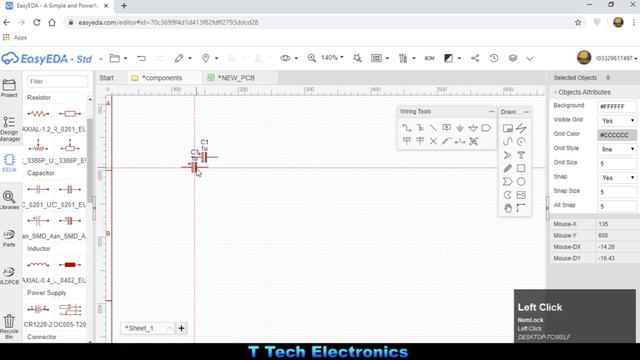Select the Text tool in Drawing Tools
Image resolution: width=640 pixels, height=360 pixels.
click(521, 155)
